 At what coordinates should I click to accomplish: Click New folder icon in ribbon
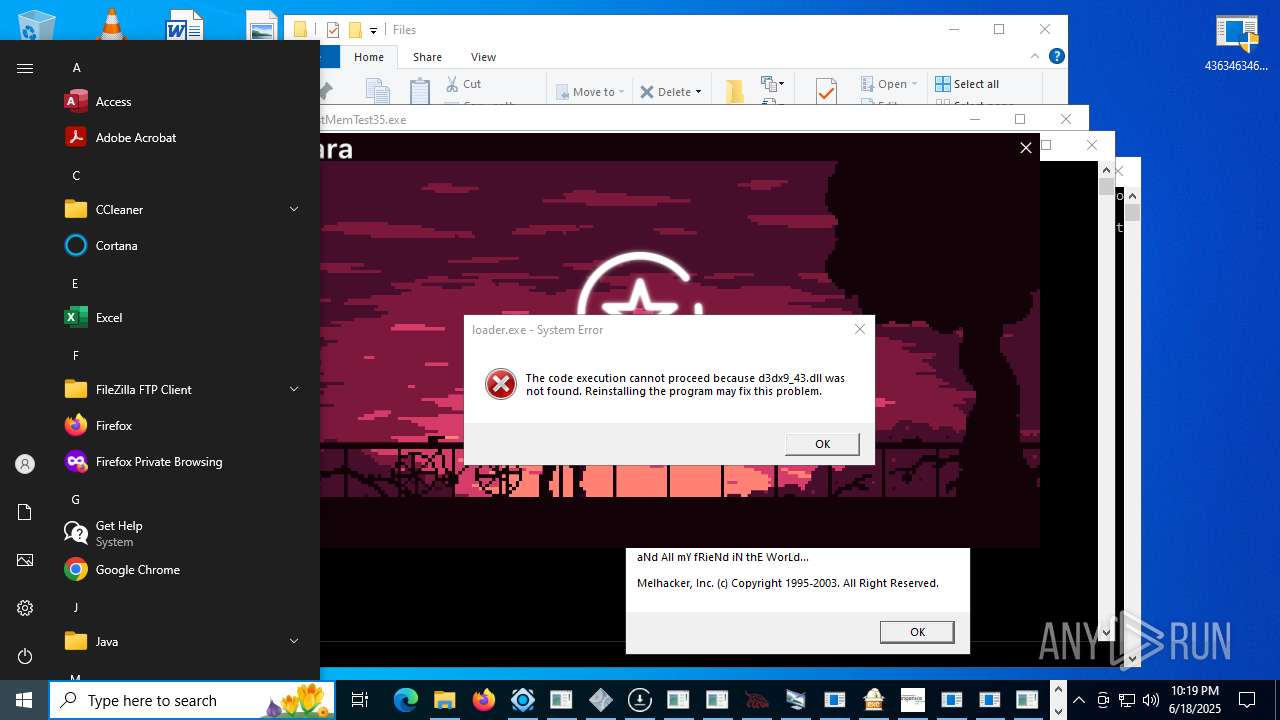pyautogui.click(x=735, y=91)
